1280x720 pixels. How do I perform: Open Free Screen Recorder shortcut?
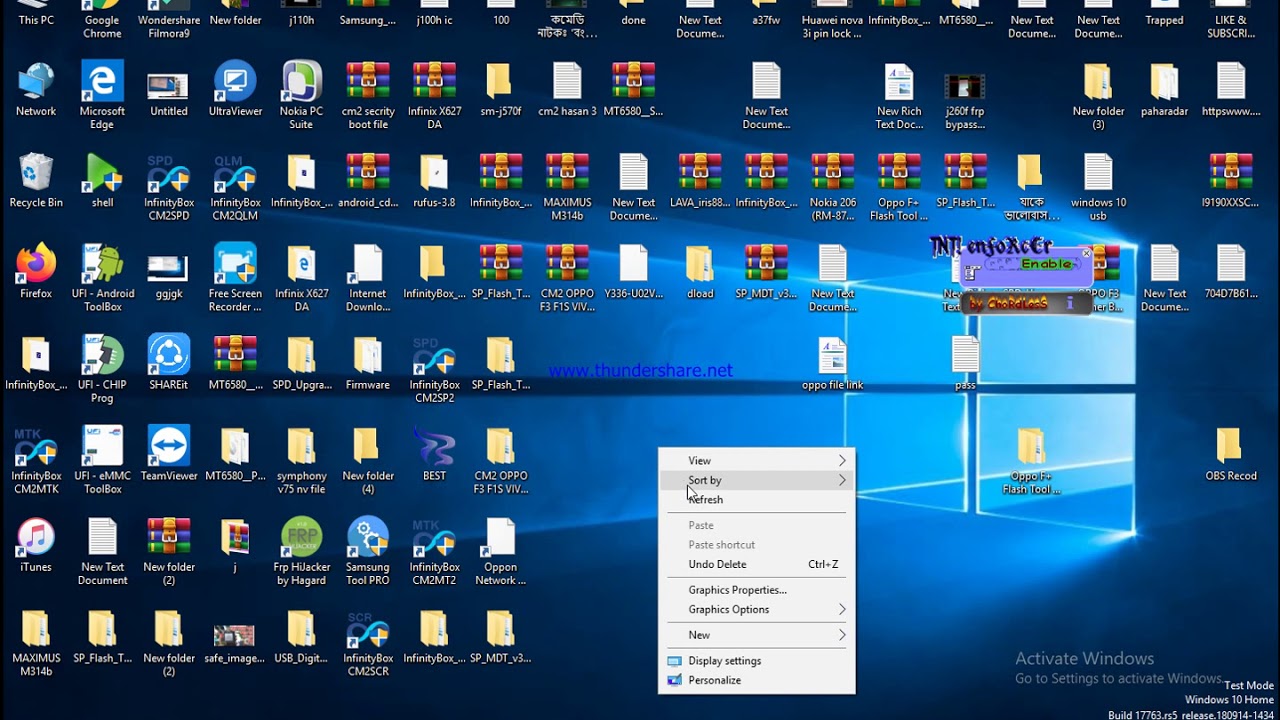pos(235,263)
